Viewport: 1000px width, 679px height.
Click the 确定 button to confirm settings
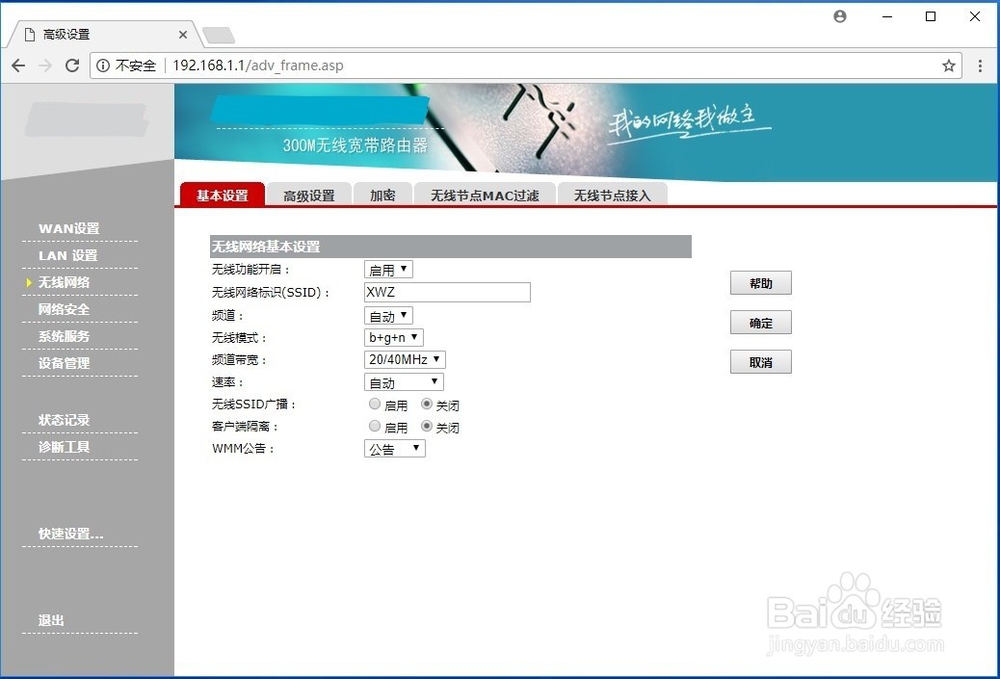(x=760, y=322)
